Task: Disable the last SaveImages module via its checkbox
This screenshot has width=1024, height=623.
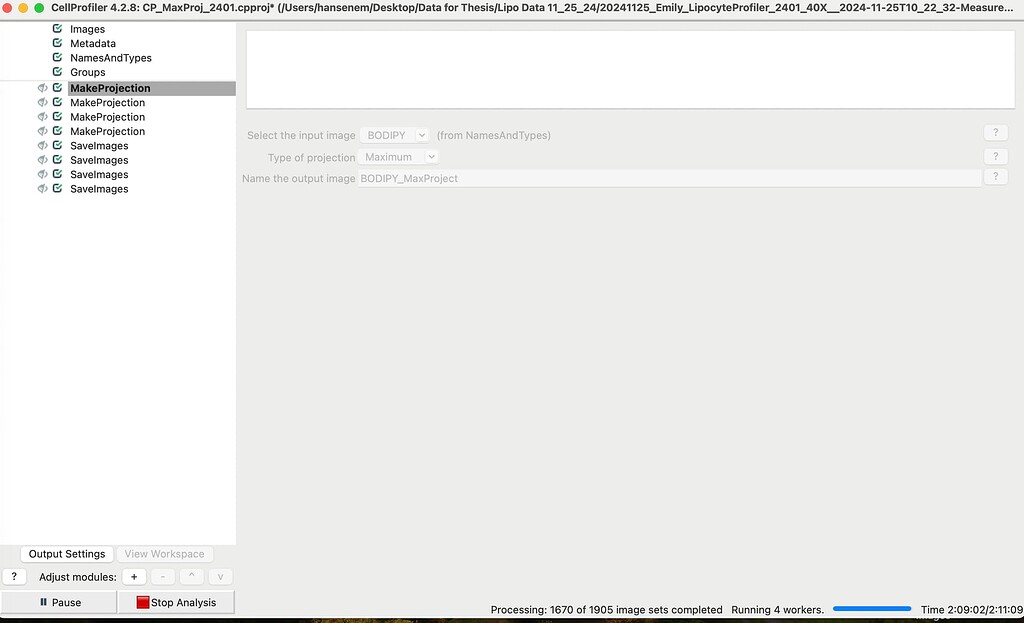Action: point(55,189)
